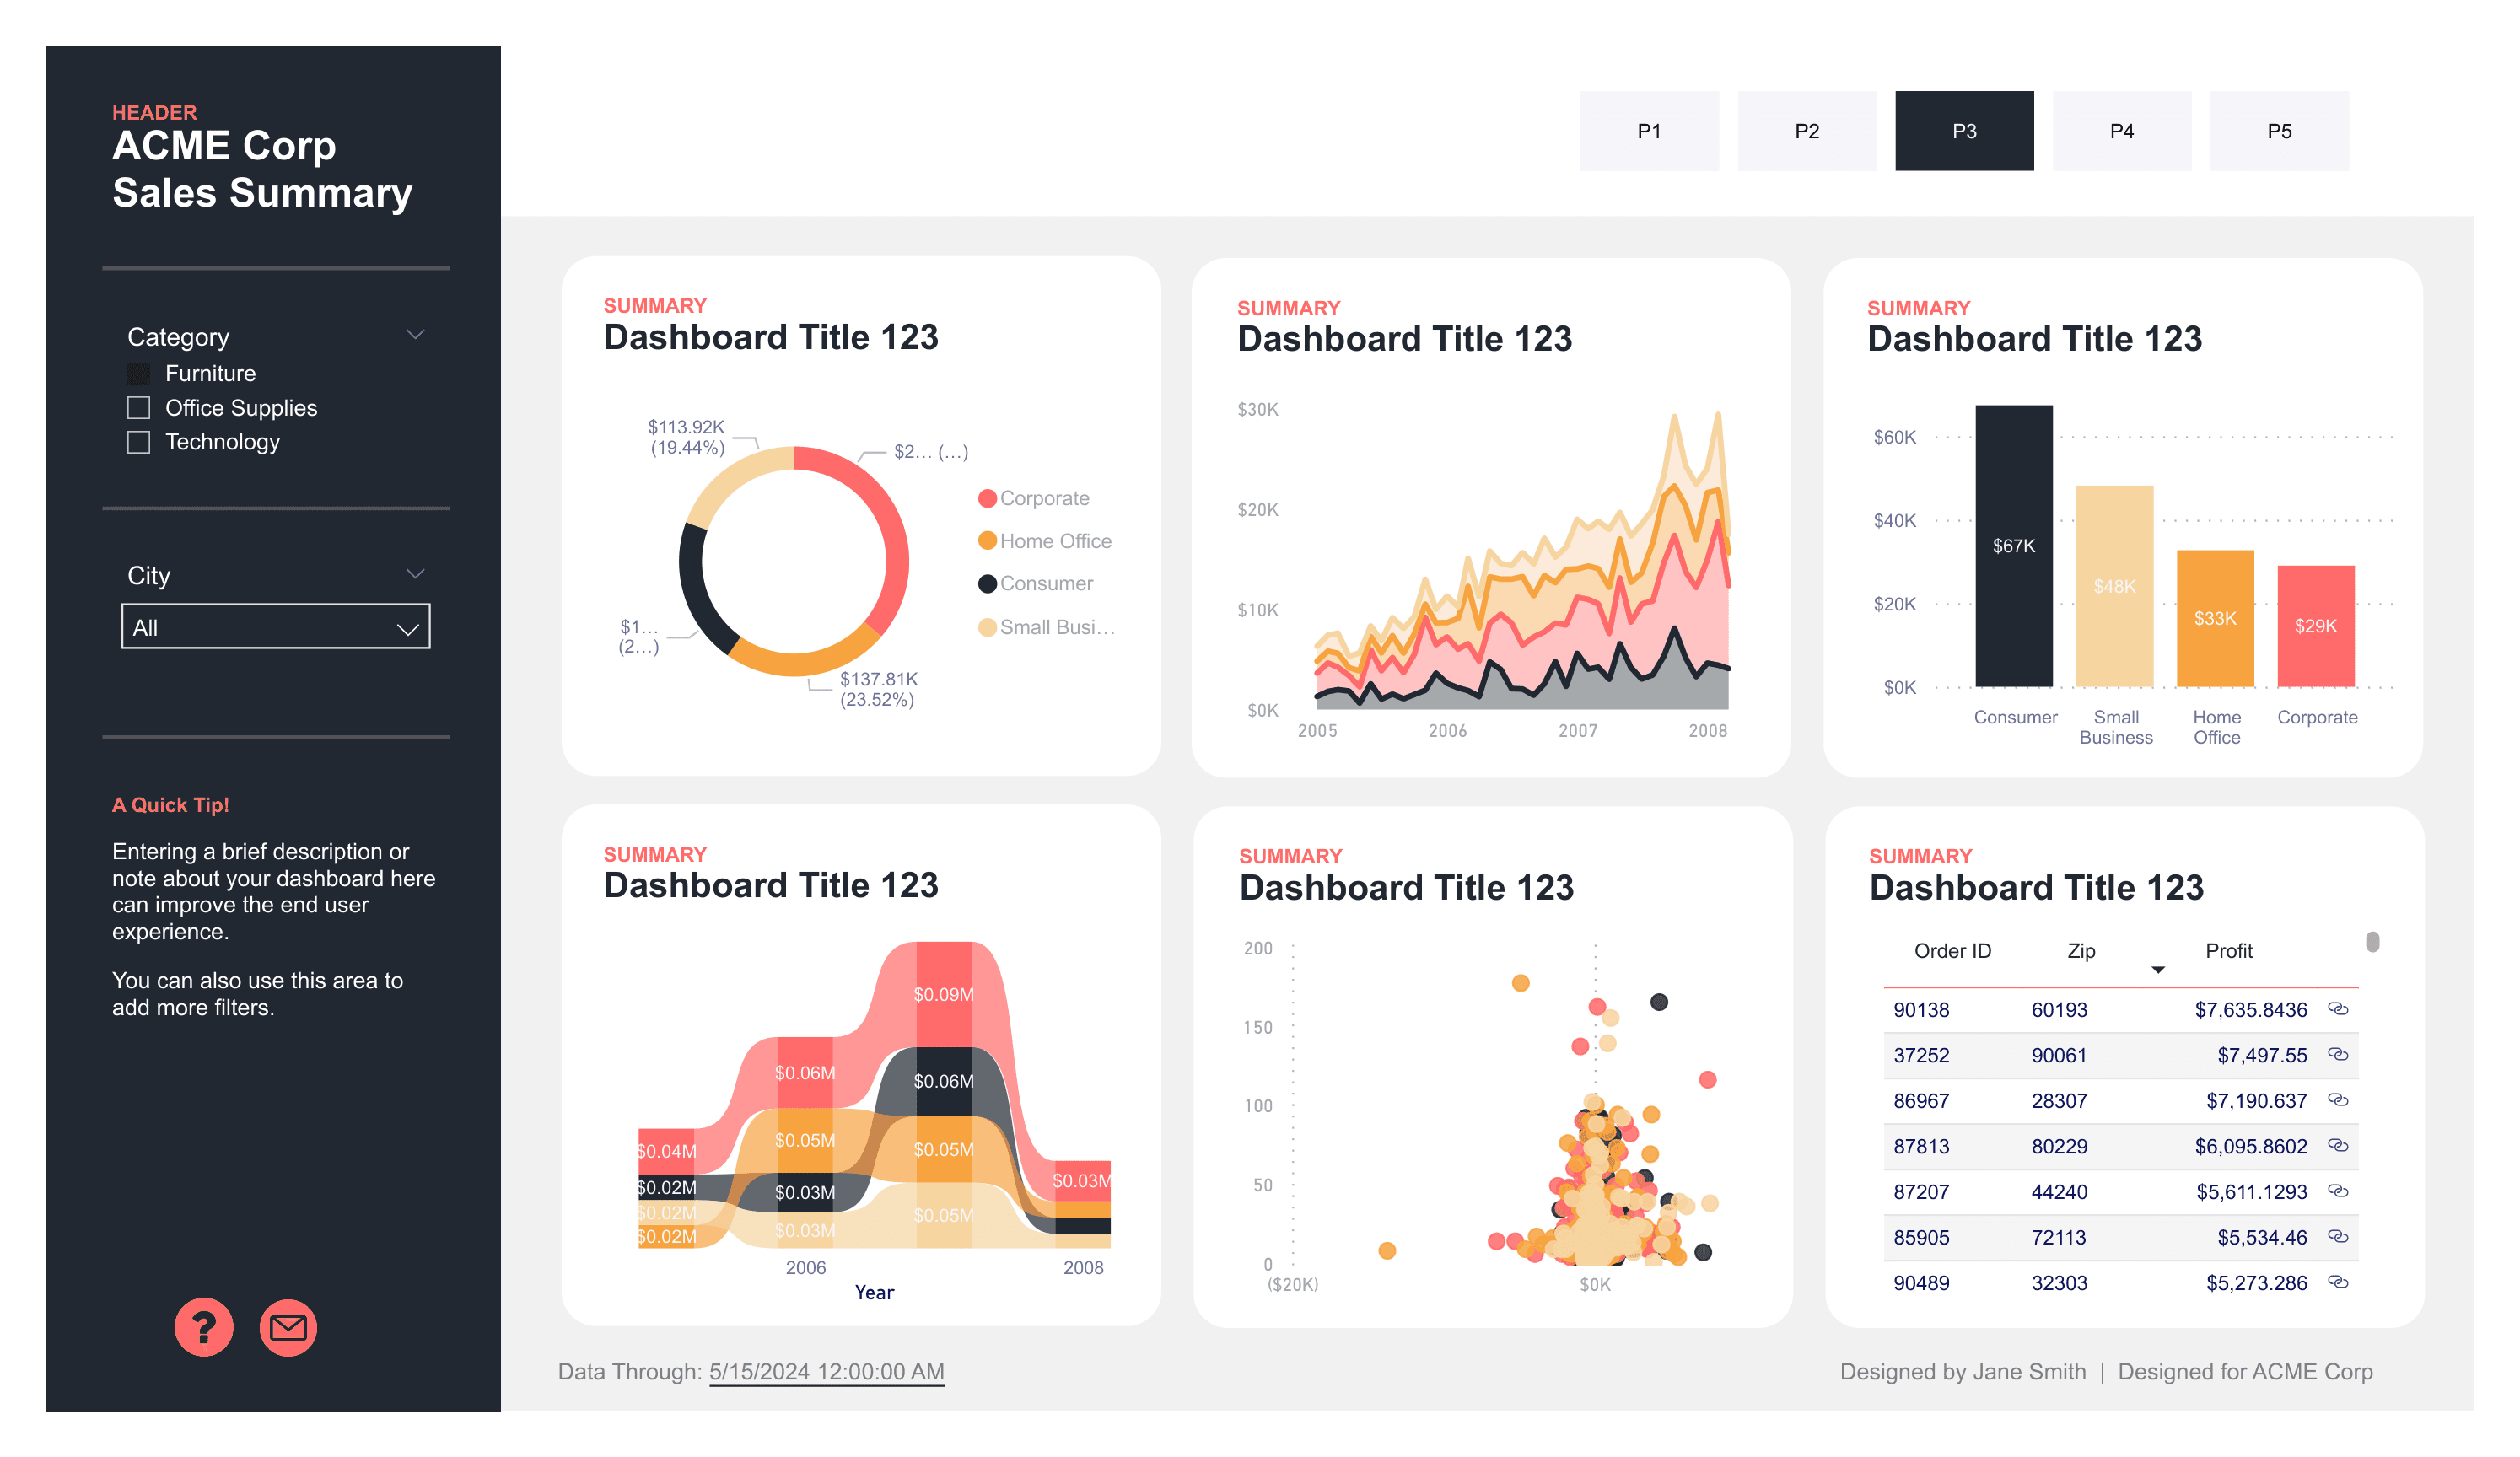Screen dimensions: 2520x1457
Task: Click the dark $0.06M ribbon segment
Action: pos(943,1081)
